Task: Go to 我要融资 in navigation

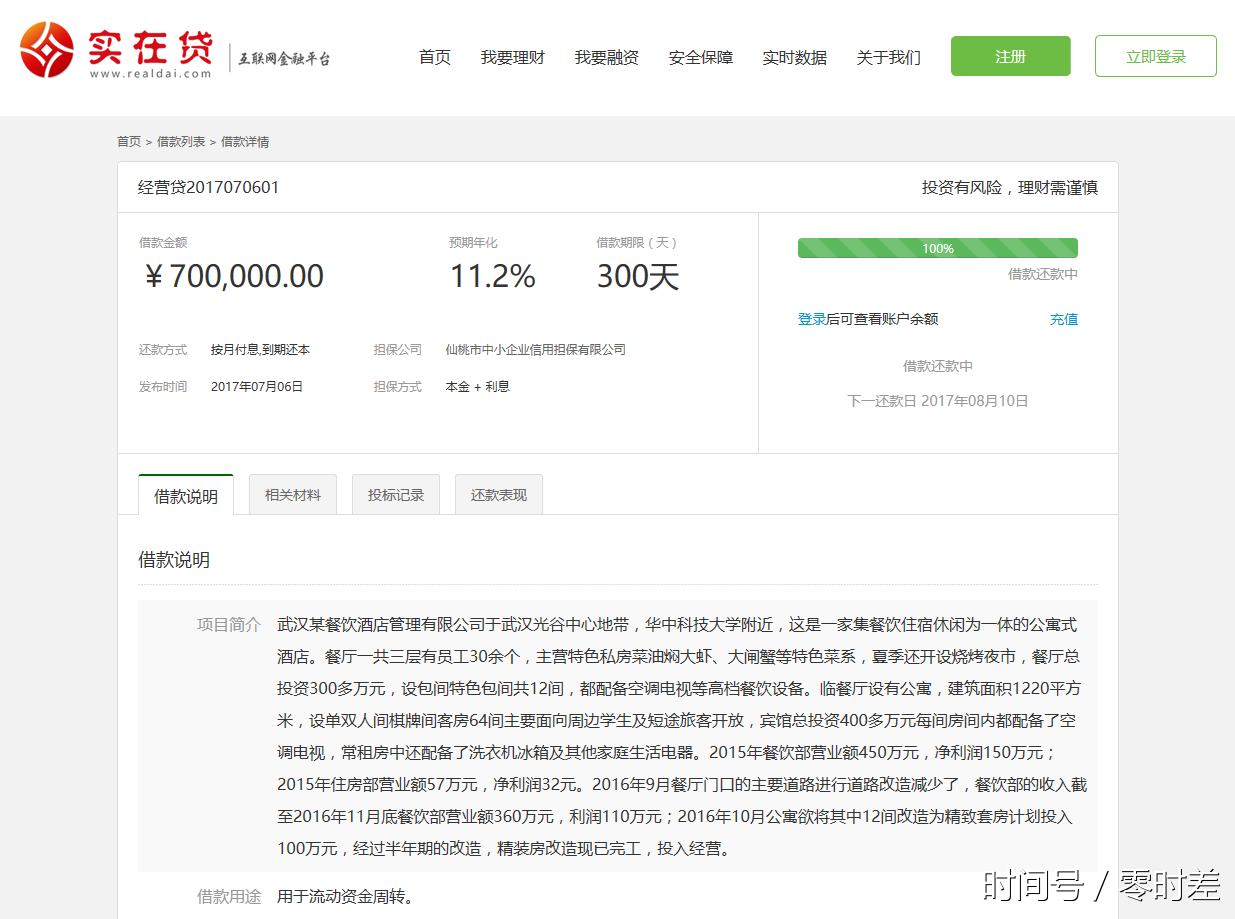Action: (x=606, y=57)
